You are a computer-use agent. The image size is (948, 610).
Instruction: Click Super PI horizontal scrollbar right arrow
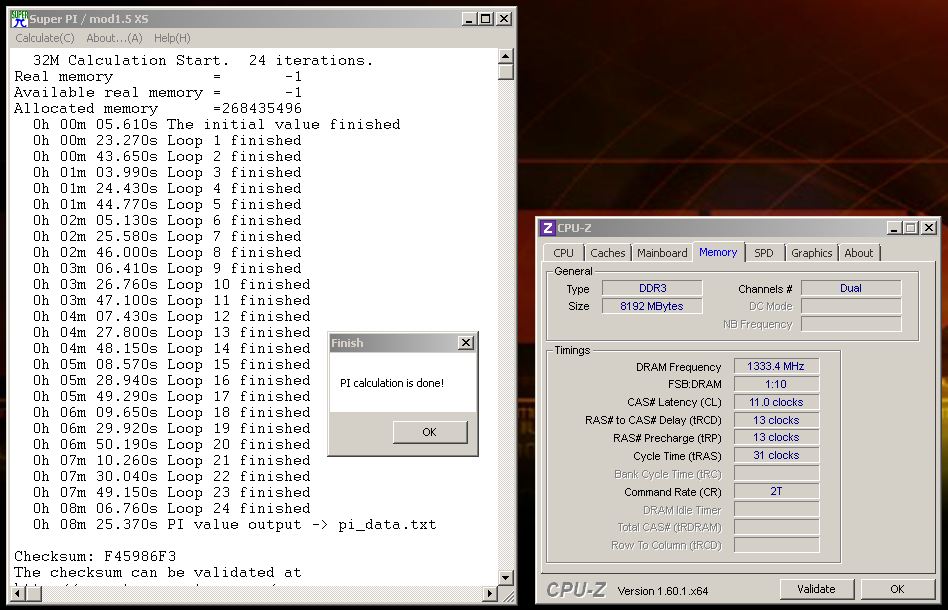tap(490, 594)
